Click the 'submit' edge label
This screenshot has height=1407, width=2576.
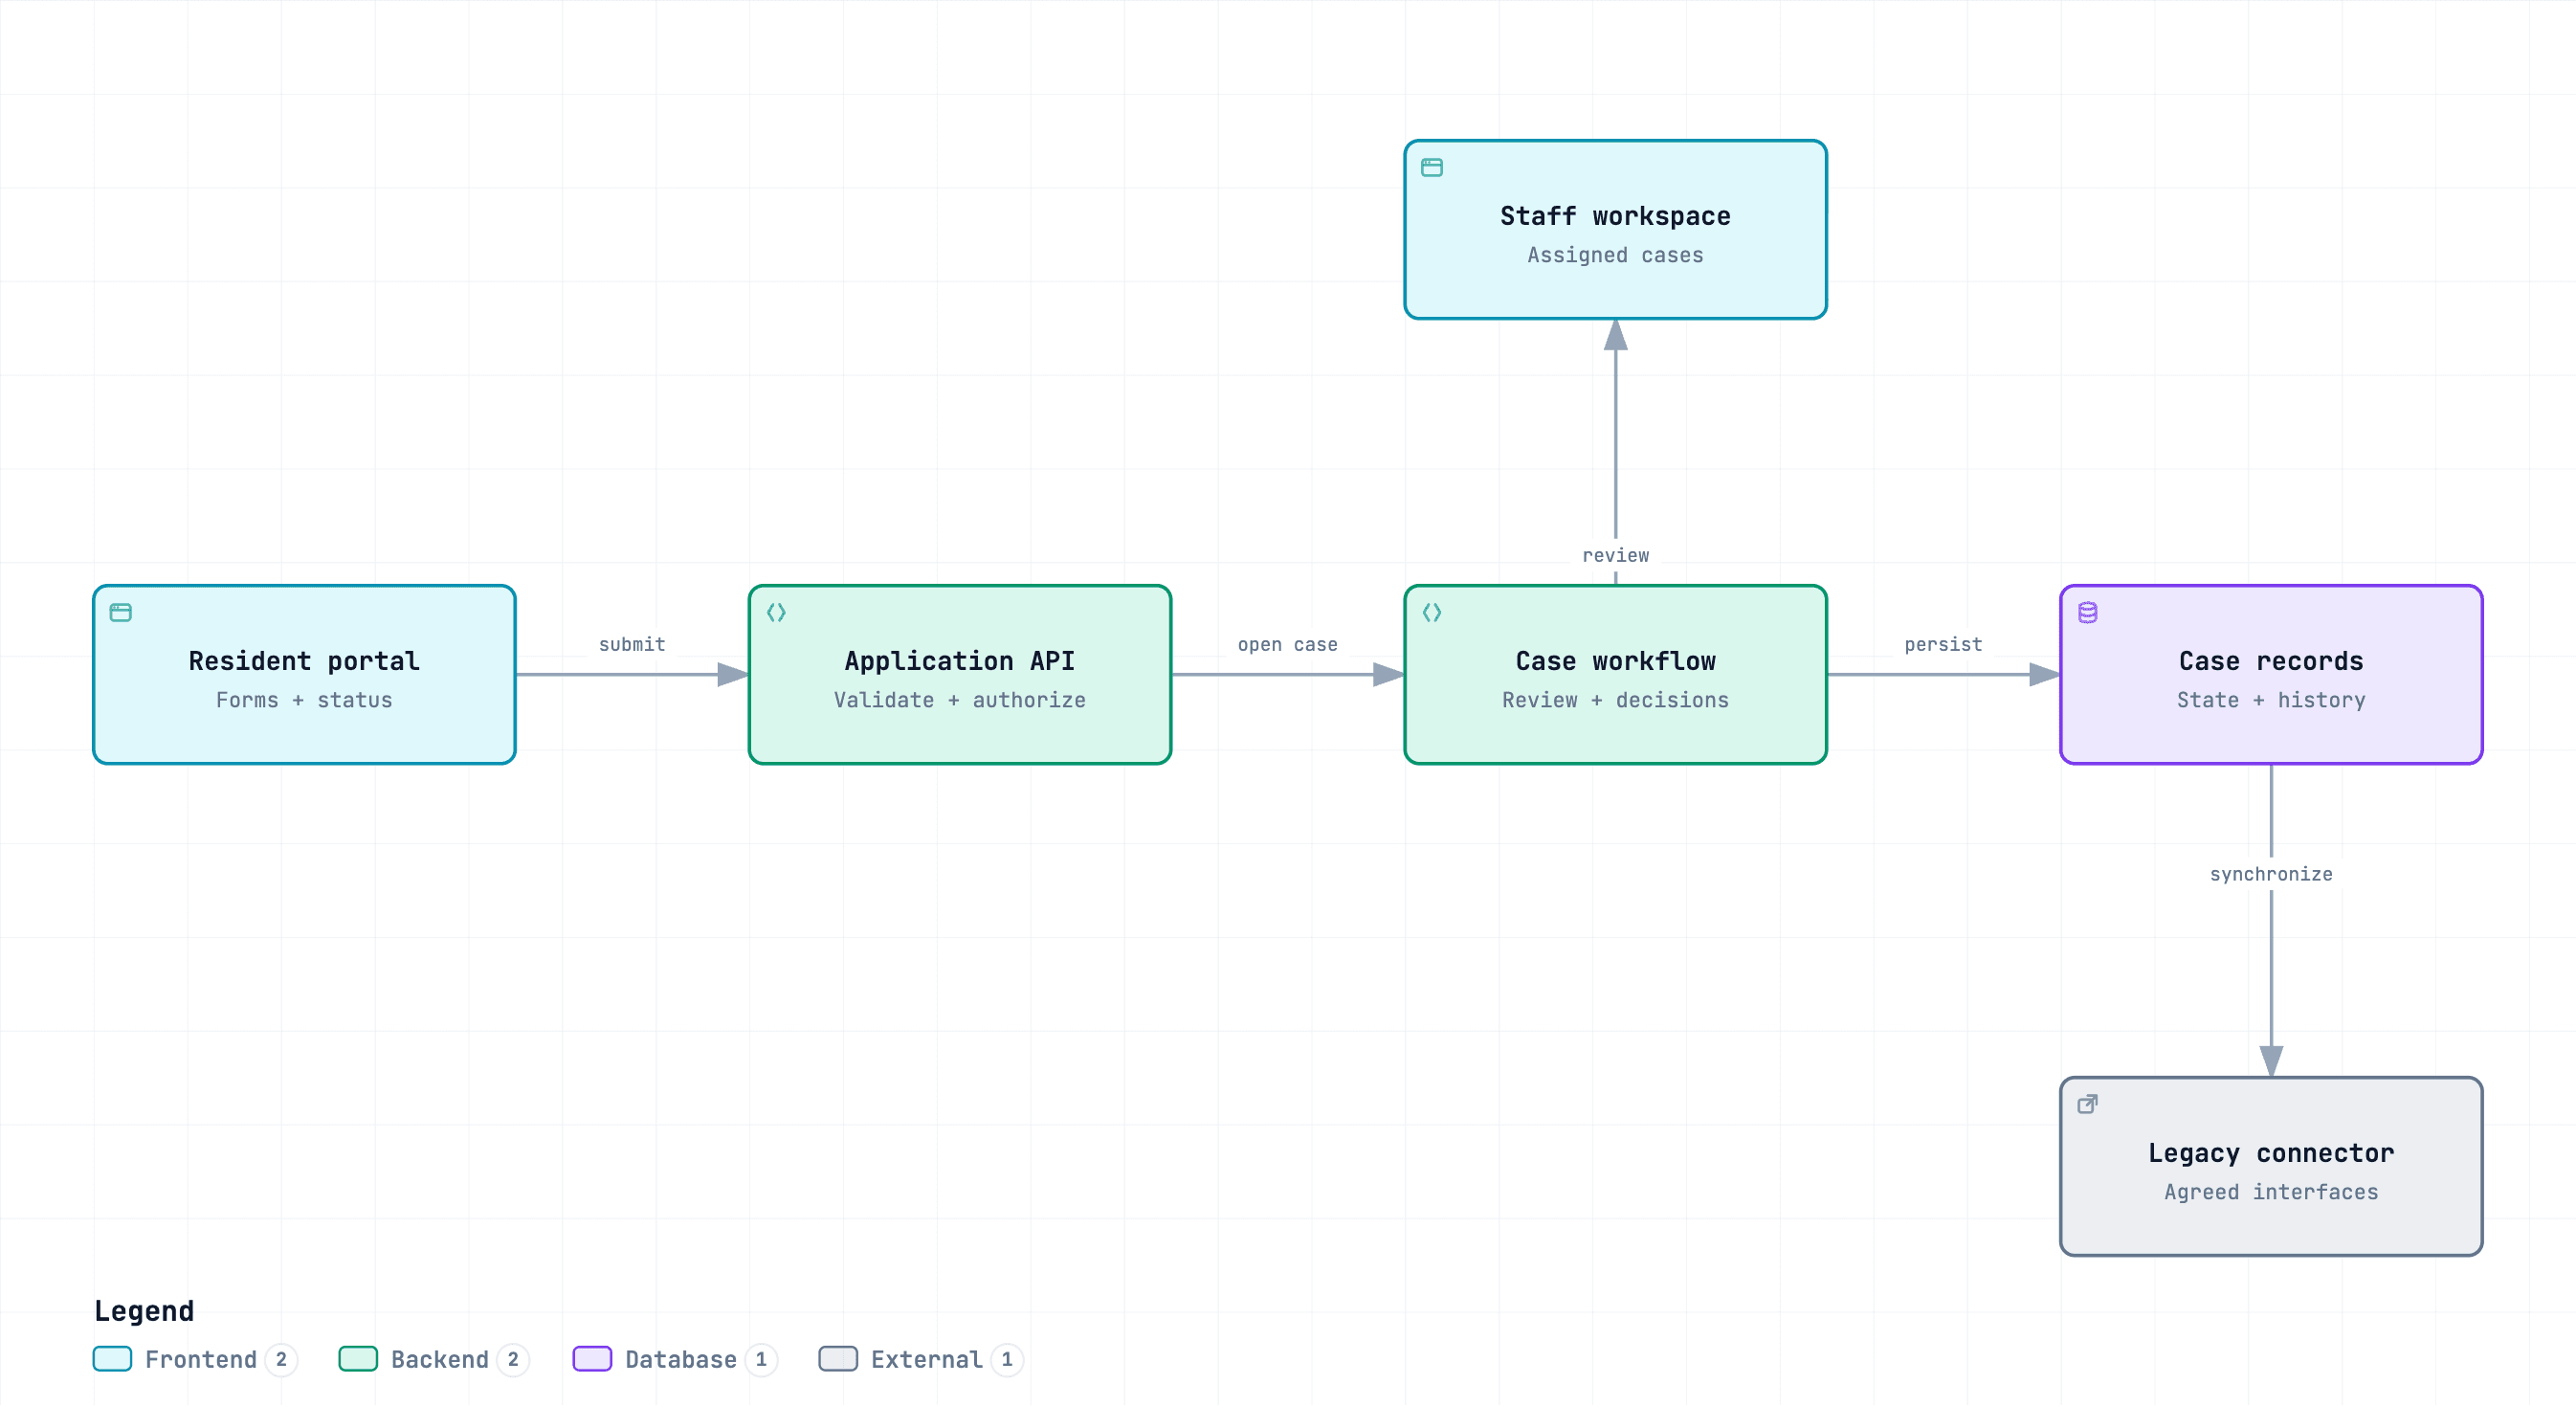(x=632, y=645)
